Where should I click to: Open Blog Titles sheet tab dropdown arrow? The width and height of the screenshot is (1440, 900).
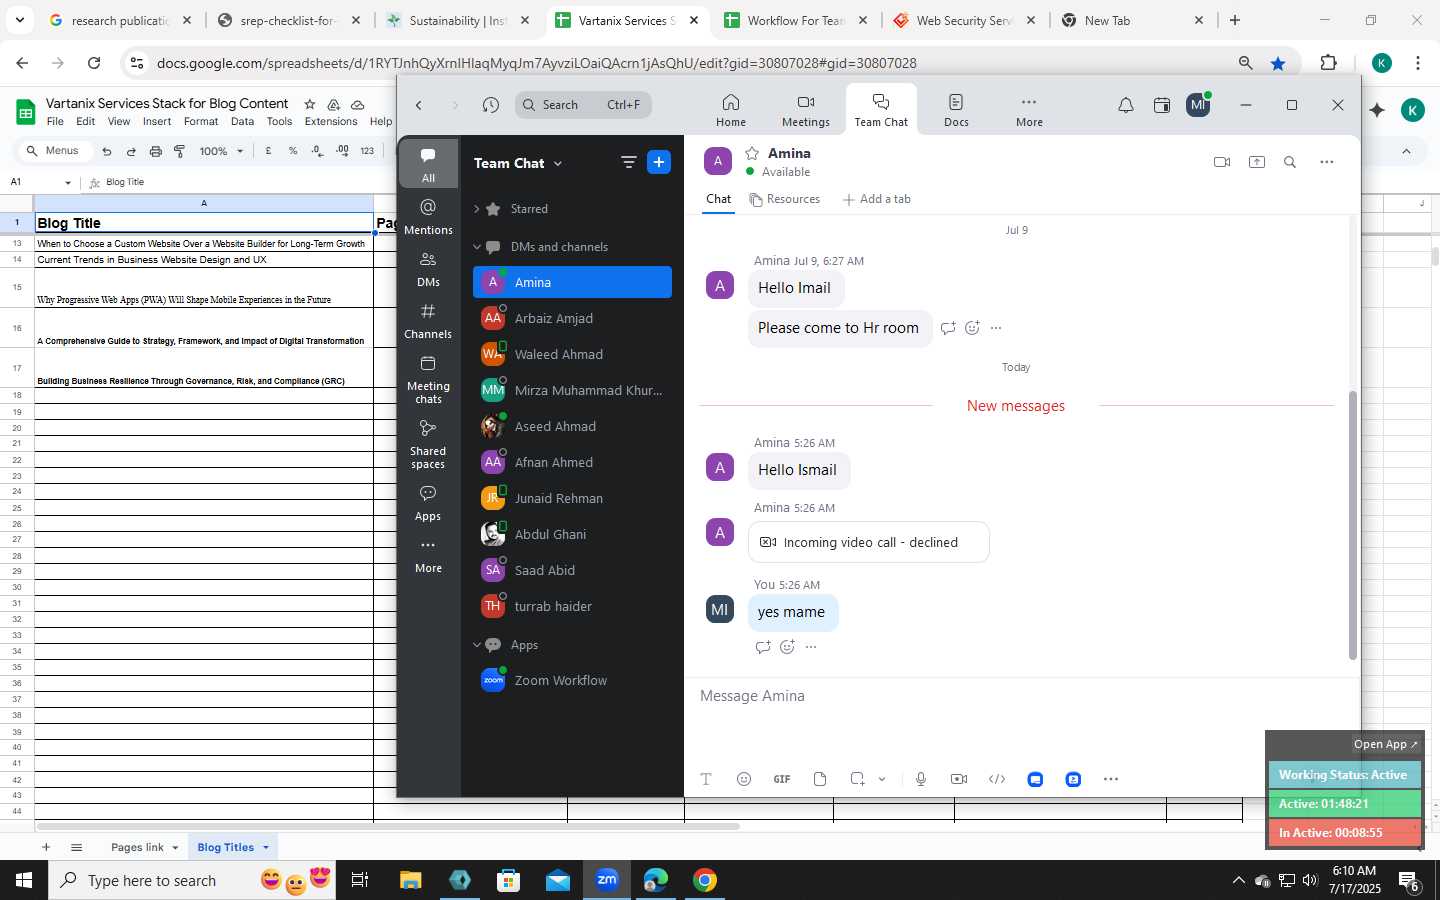pyautogui.click(x=266, y=847)
